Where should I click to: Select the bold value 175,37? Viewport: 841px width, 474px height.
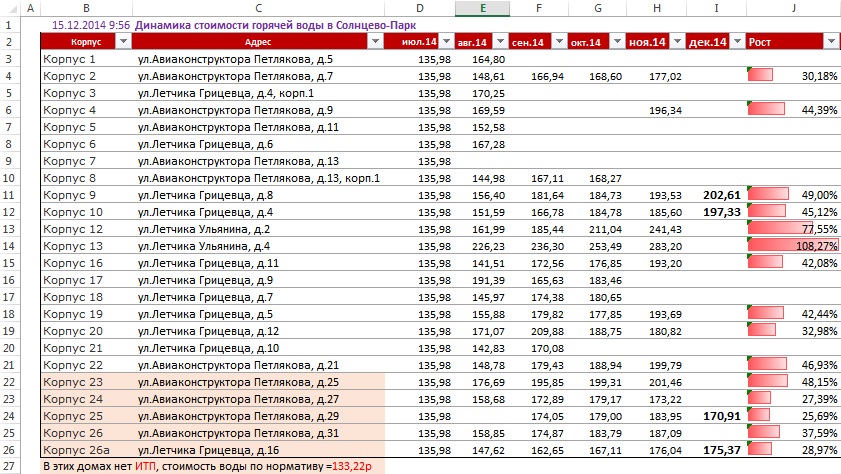[716, 450]
